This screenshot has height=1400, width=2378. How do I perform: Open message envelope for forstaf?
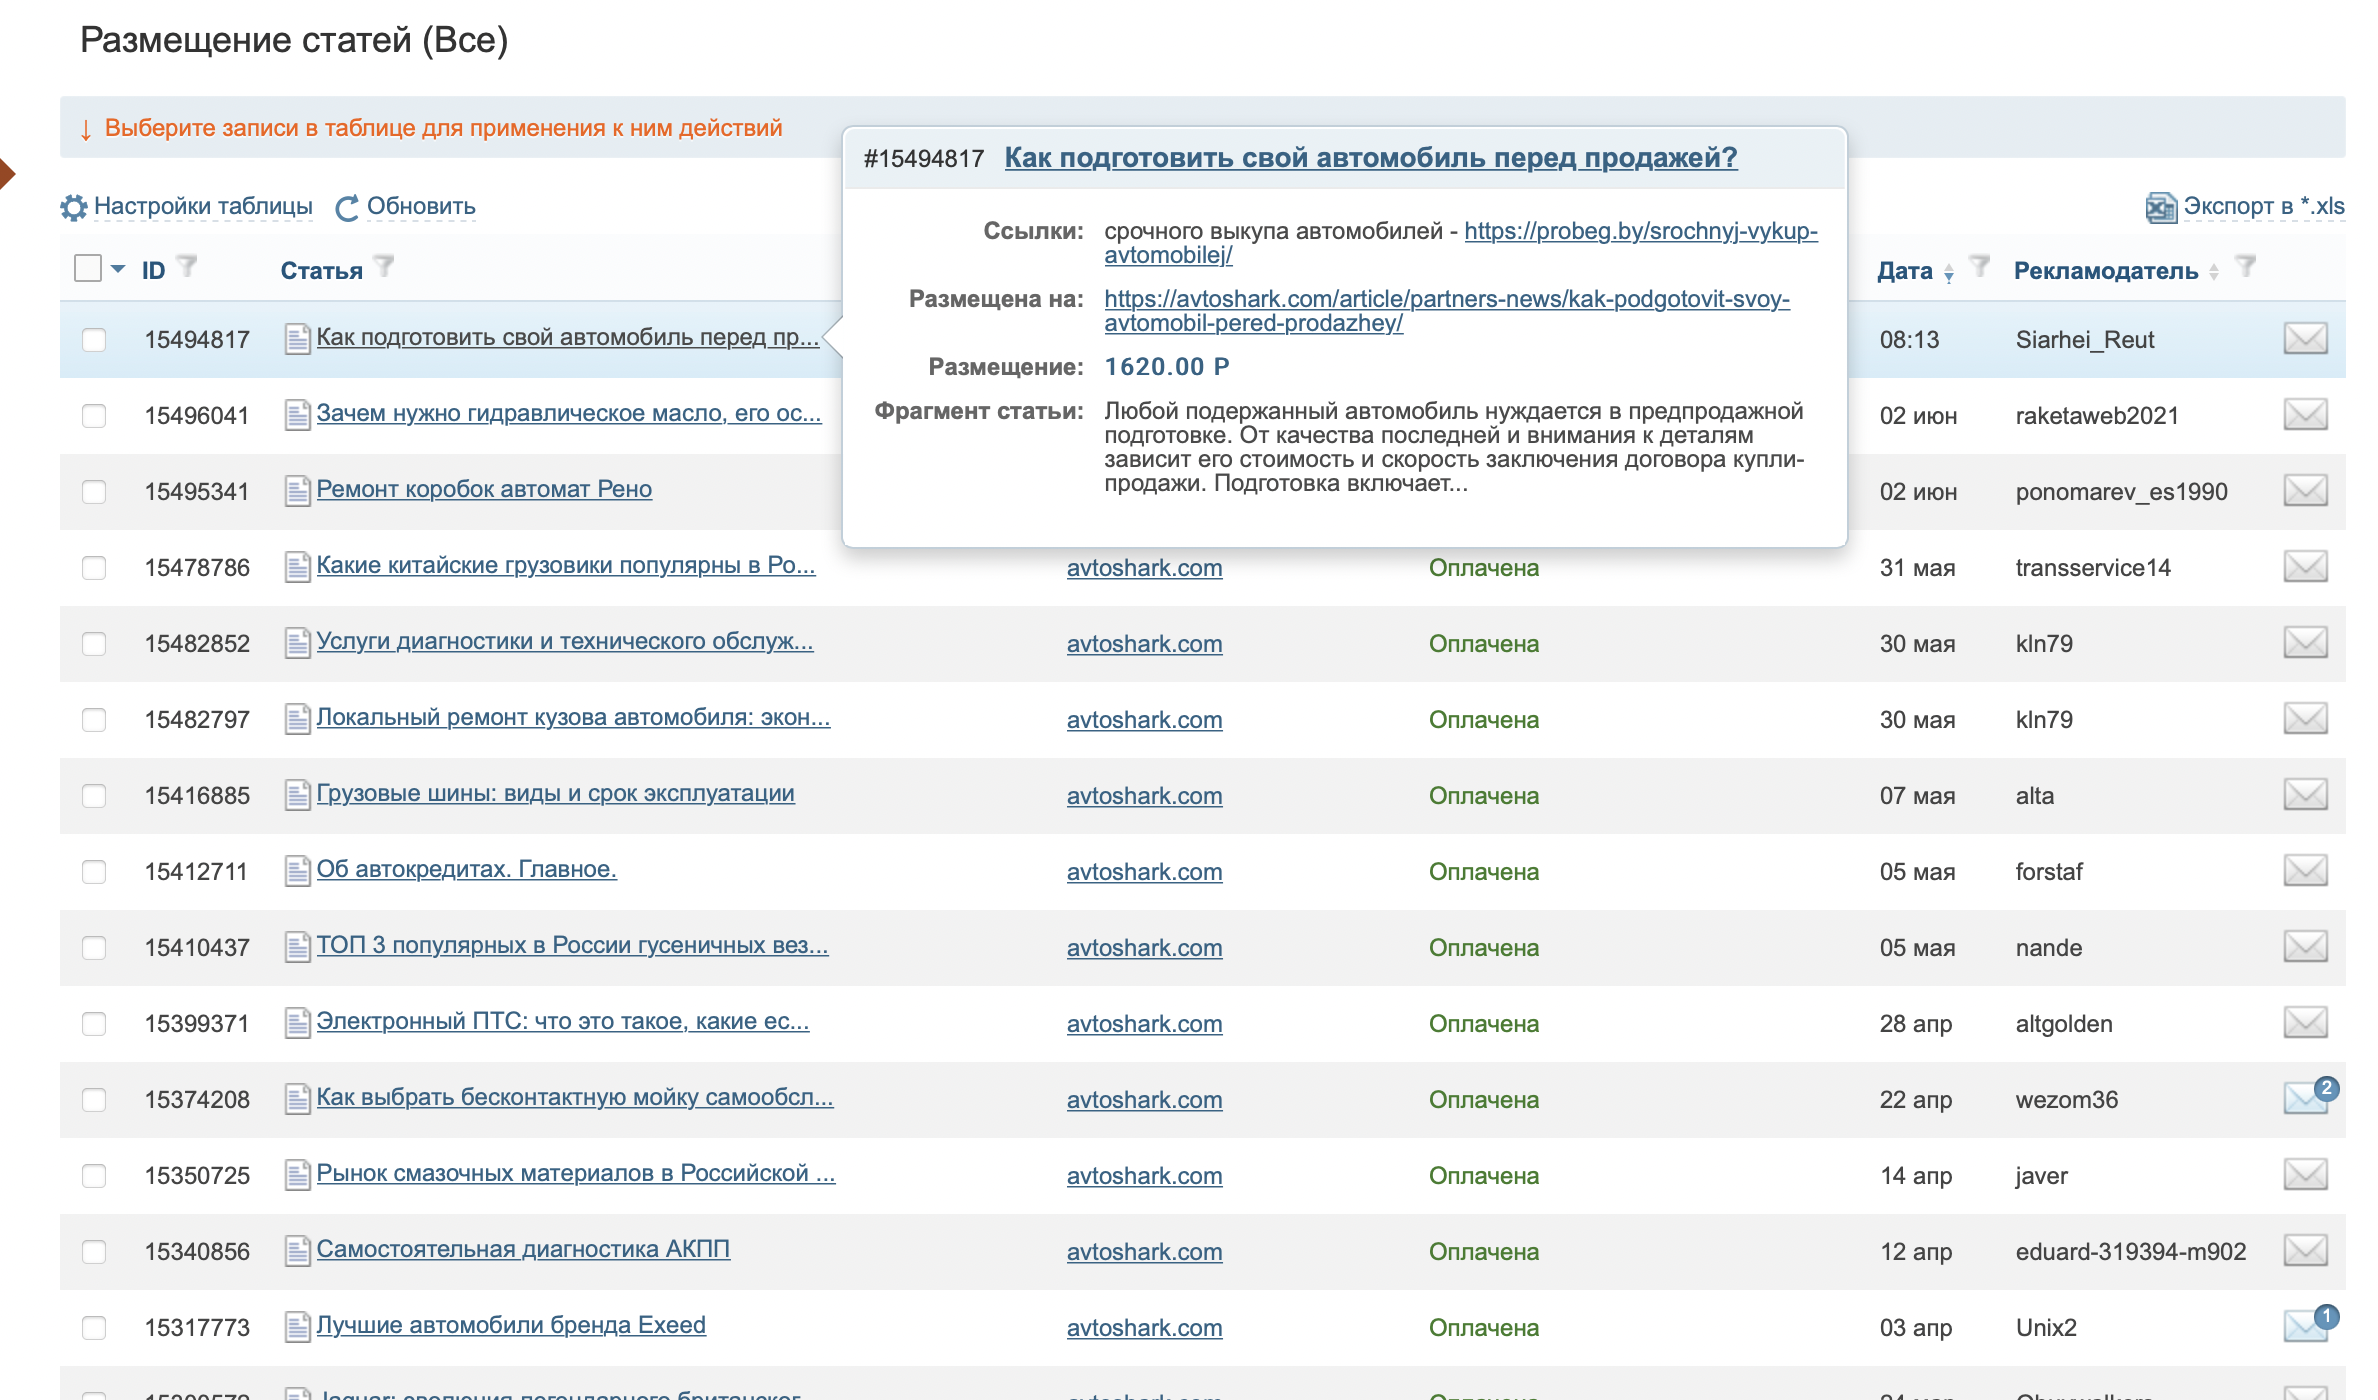[2306, 870]
